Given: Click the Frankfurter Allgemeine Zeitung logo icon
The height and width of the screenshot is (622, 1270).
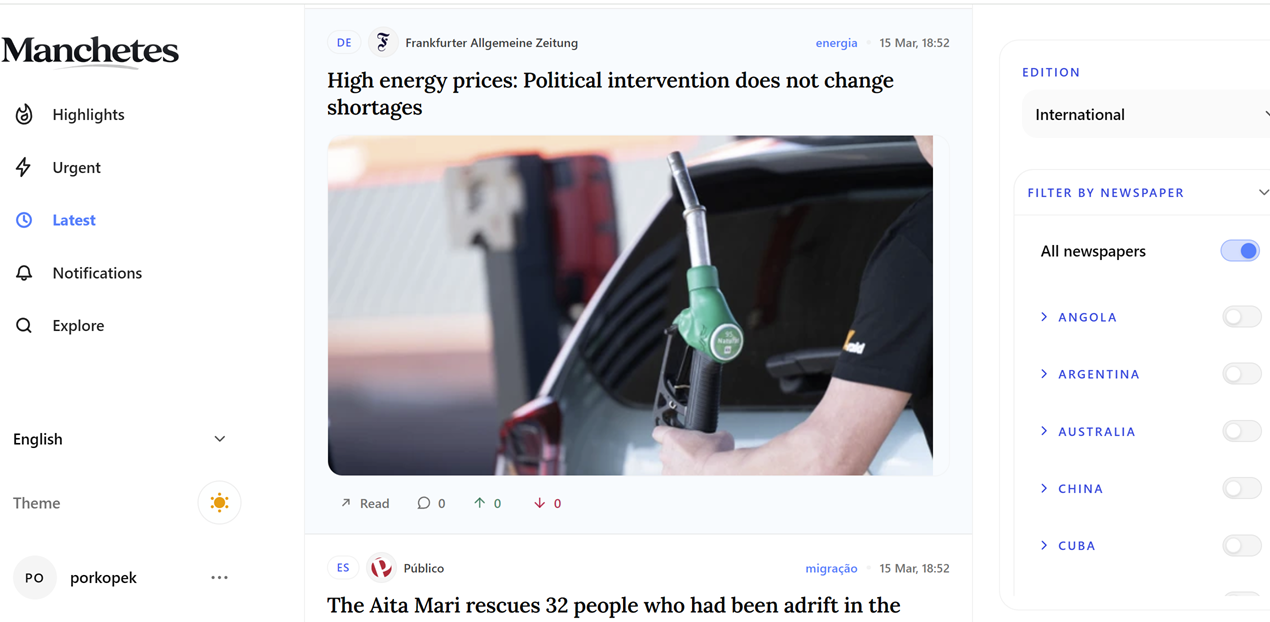Looking at the screenshot, I should 382,43.
